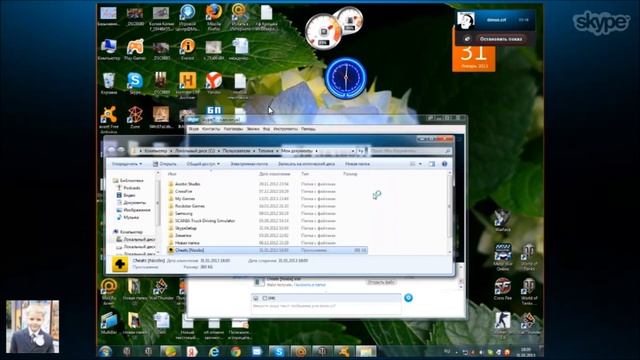Select the Cheats application file row
Image resolution: width=640 pixels, height=360 pixels.
tap(267, 250)
